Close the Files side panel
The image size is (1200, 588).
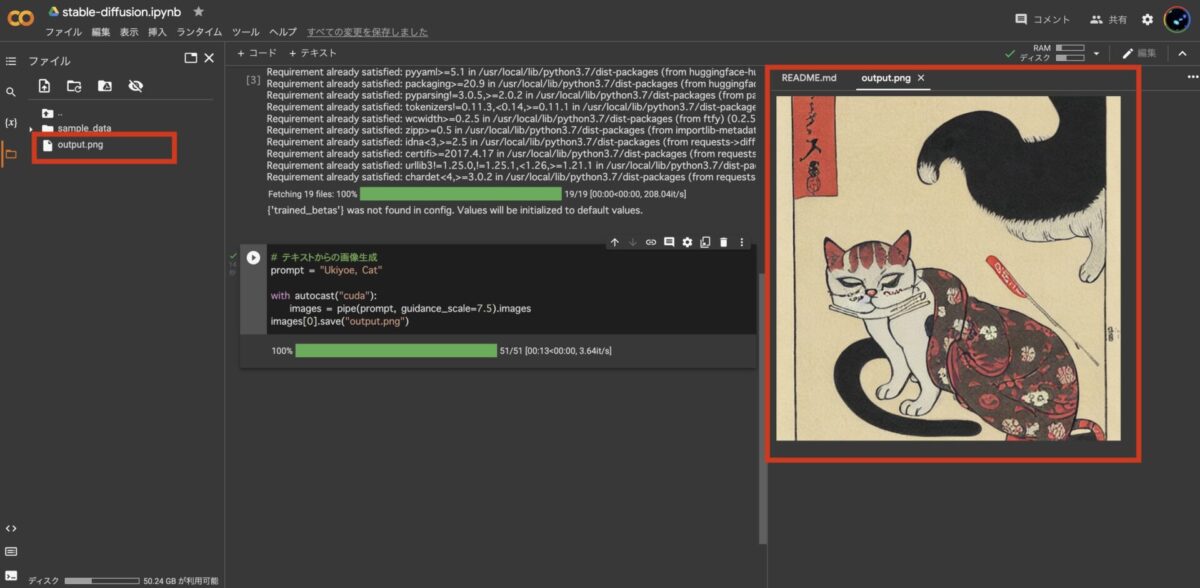tap(209, 58)
